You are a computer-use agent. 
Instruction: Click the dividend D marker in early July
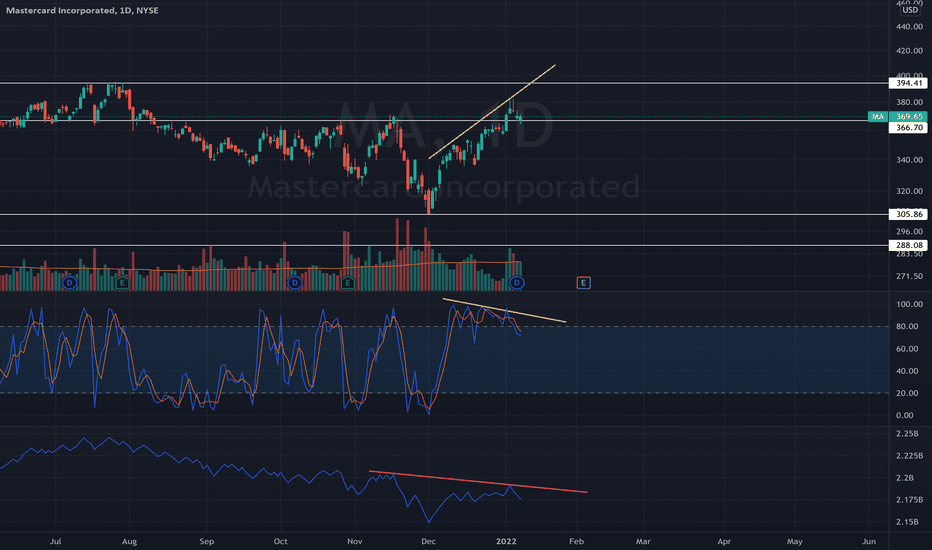pos(70,282)
